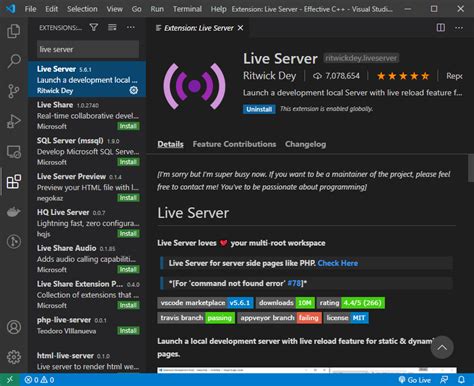
Task: Open the Go menu
Action: [x=136, y=9]
